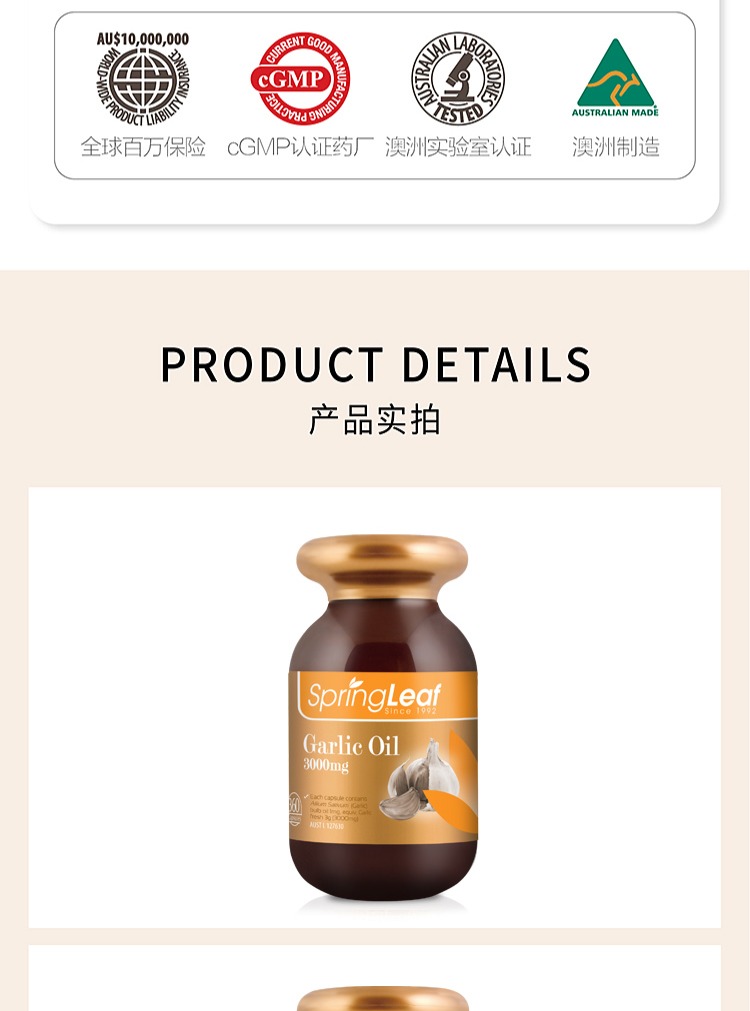The height and width of the screenshot is (1011, 750).
Task: Select the 全球百万保险 caption
Action: point(143,147)
